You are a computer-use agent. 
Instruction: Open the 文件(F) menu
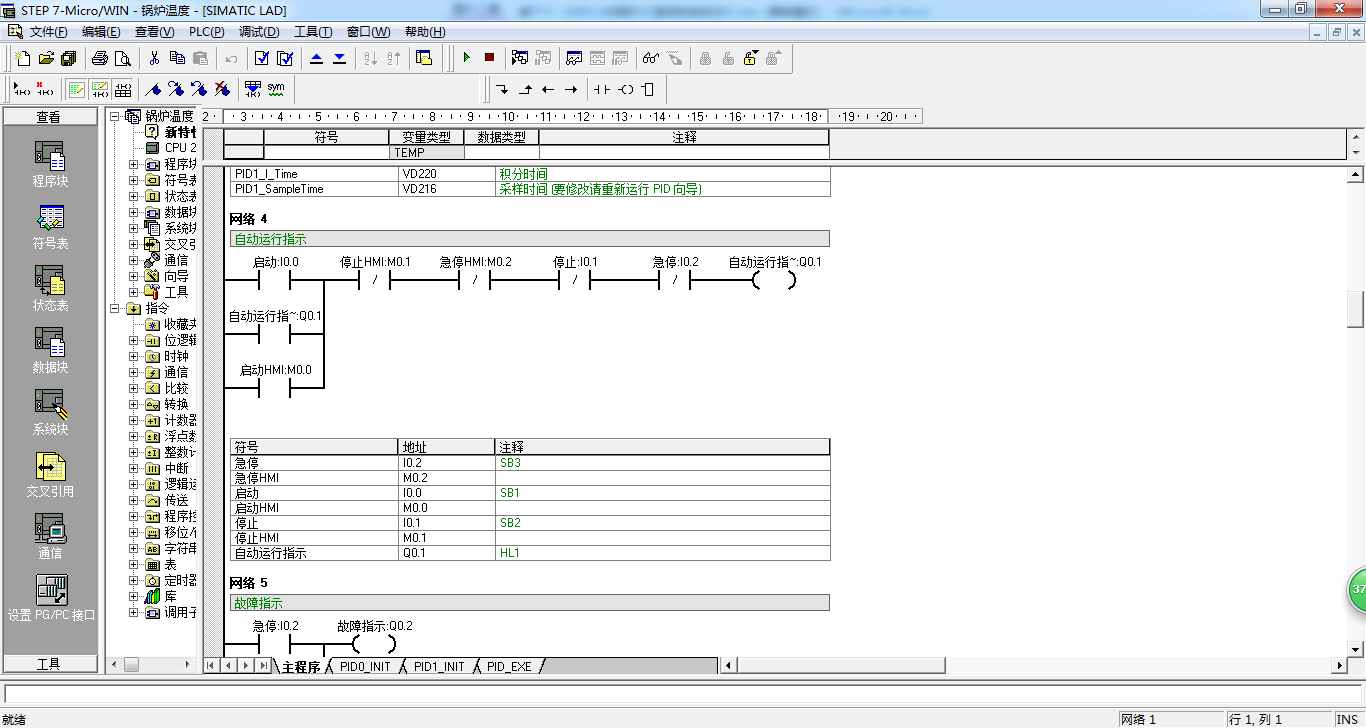(x=48, y=32)
